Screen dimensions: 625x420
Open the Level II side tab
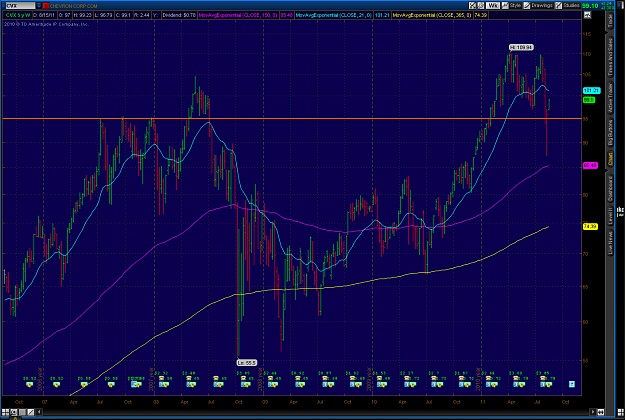(610, 216)
